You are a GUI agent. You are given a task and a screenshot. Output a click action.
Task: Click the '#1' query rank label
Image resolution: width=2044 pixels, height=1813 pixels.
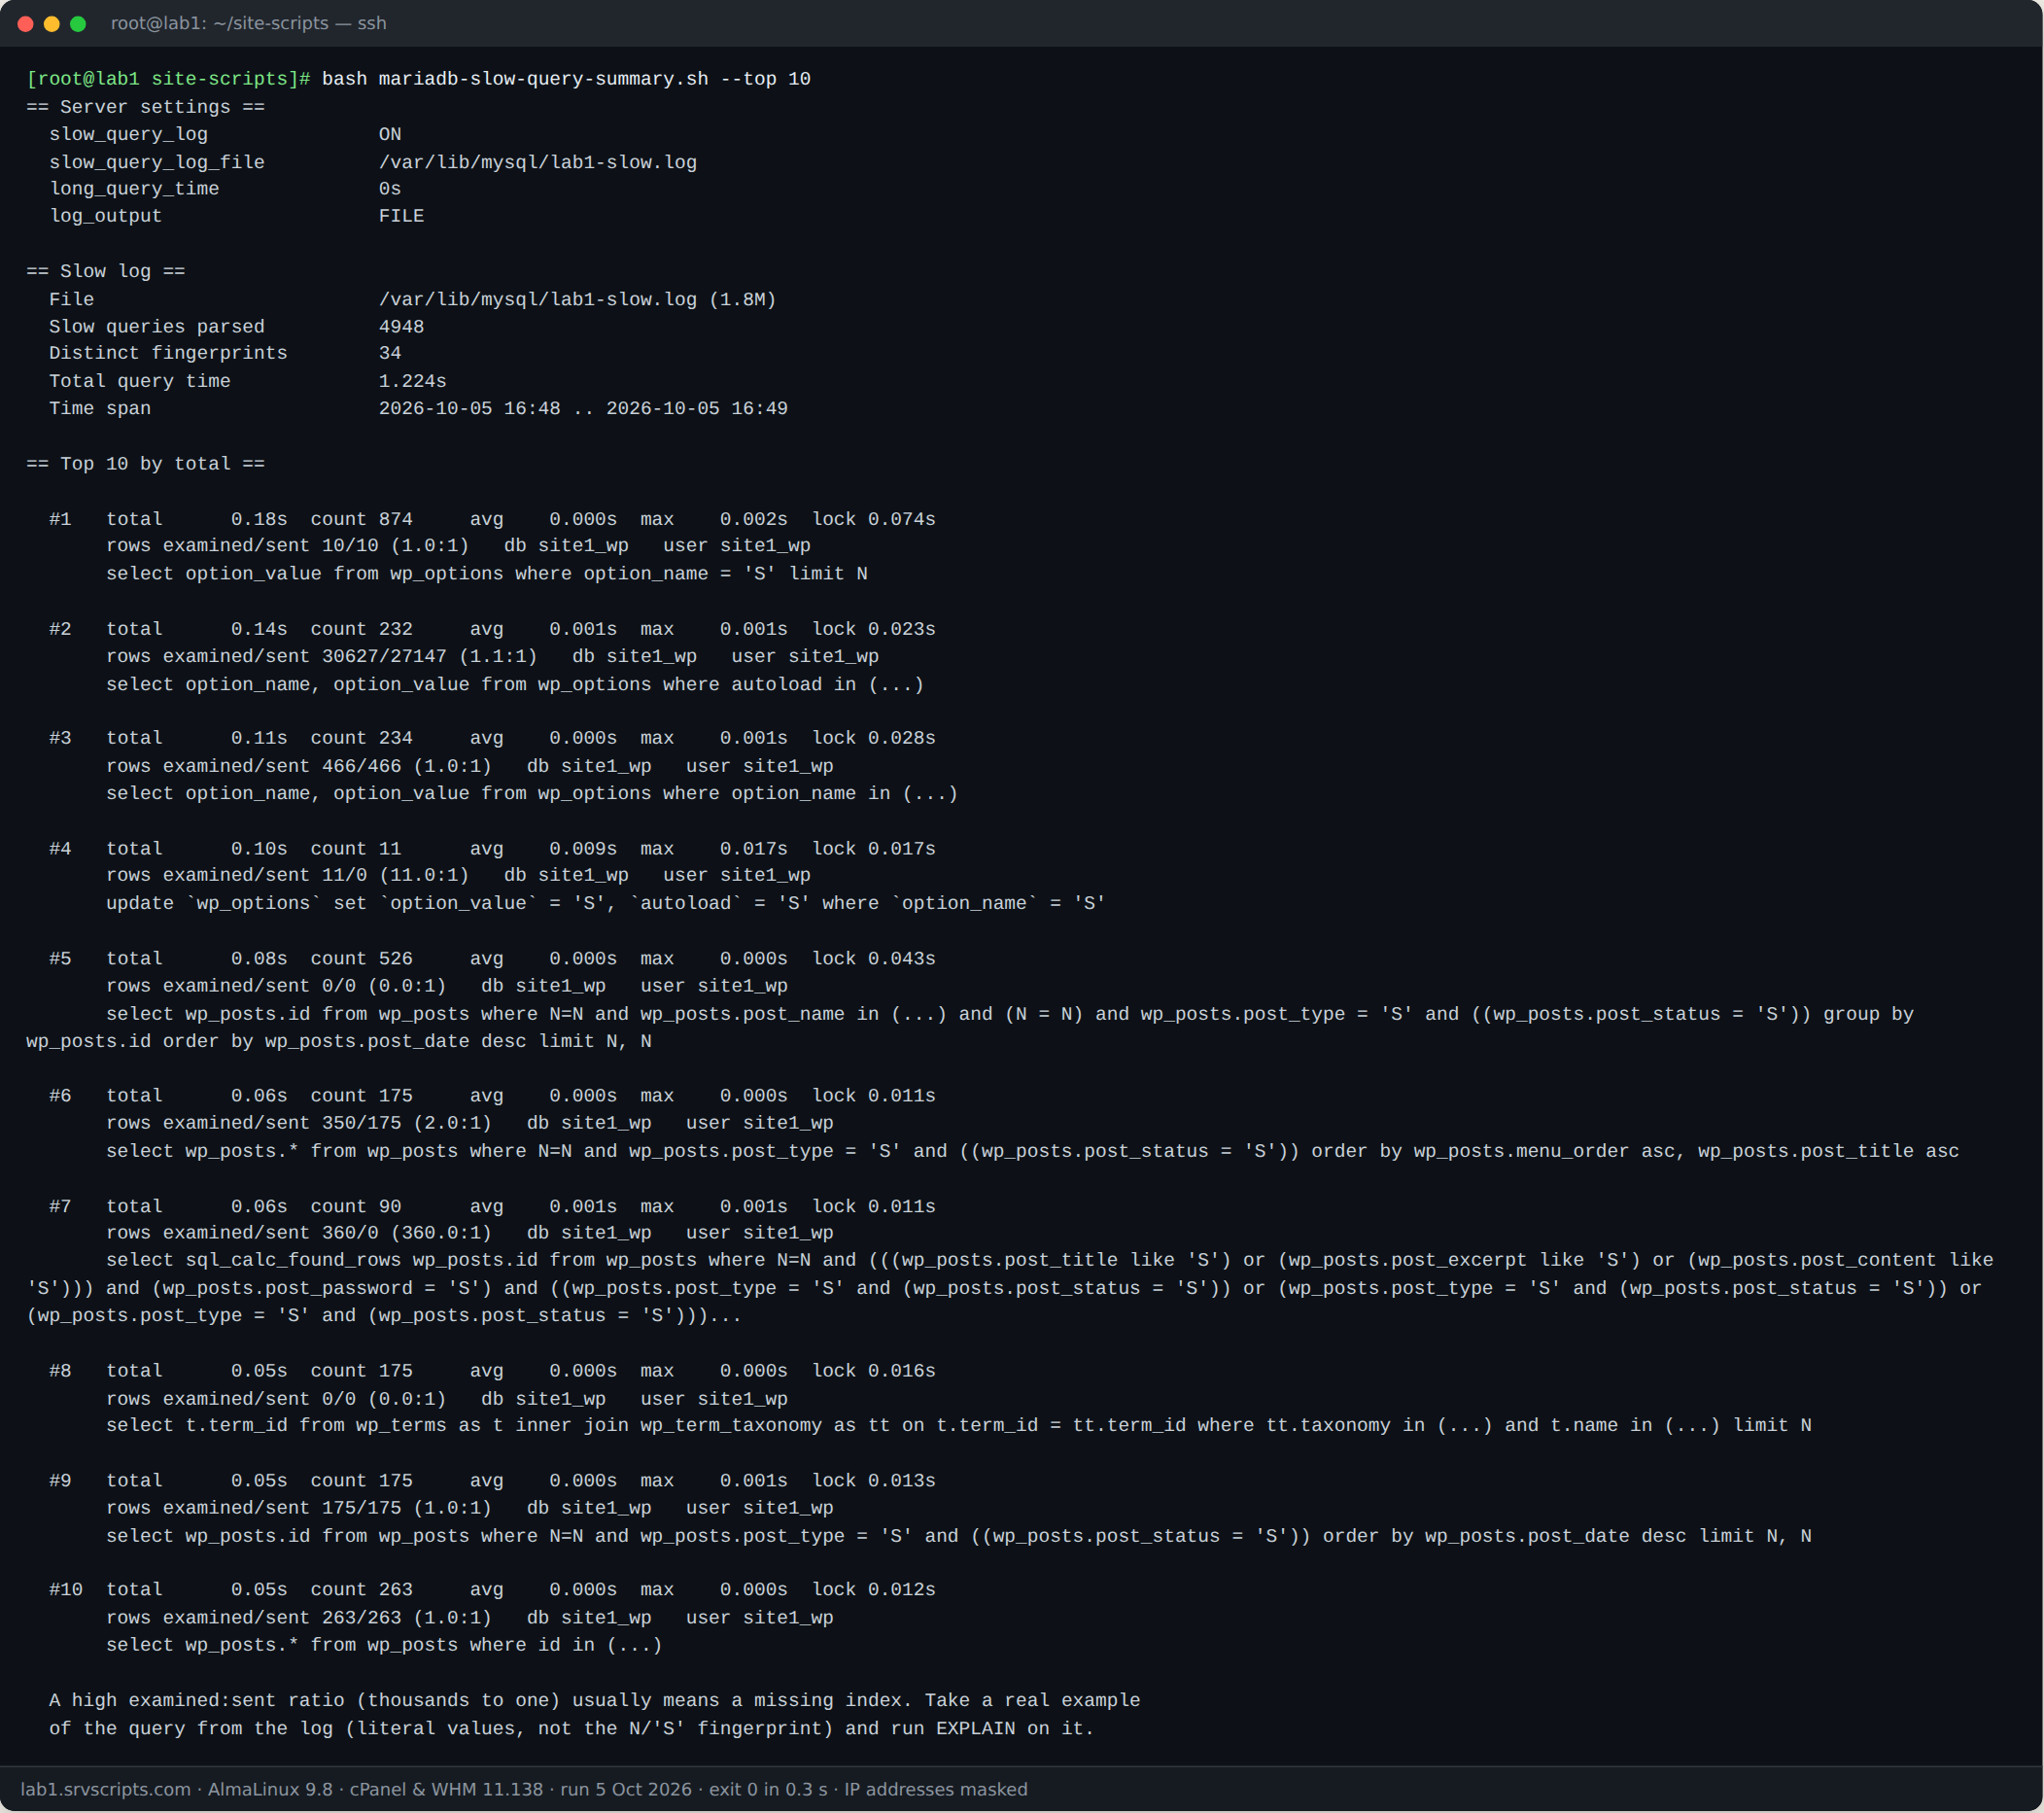pos(60,519)
